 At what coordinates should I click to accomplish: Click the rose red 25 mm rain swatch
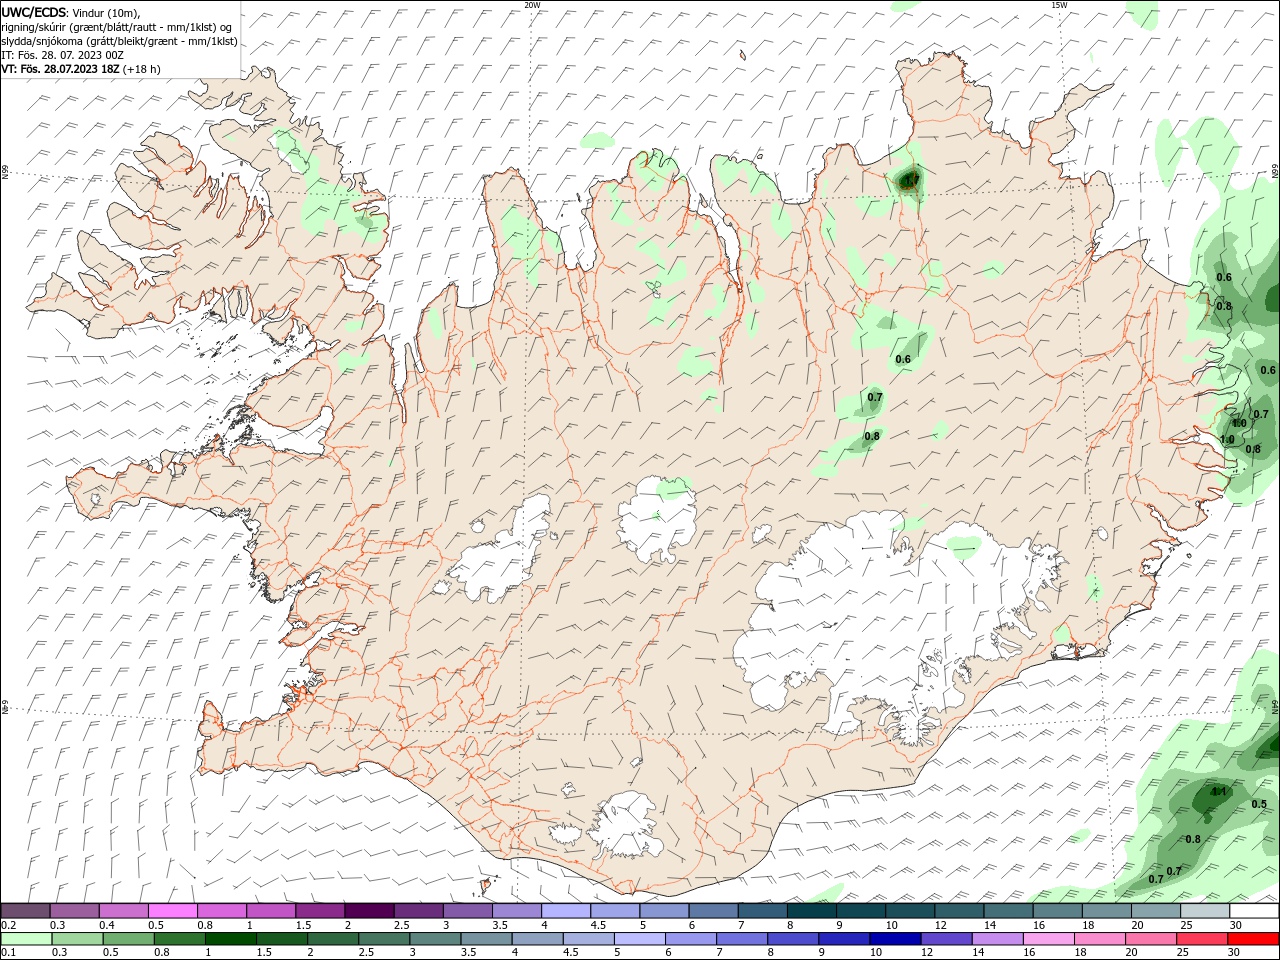click(x=1205, y=939)
